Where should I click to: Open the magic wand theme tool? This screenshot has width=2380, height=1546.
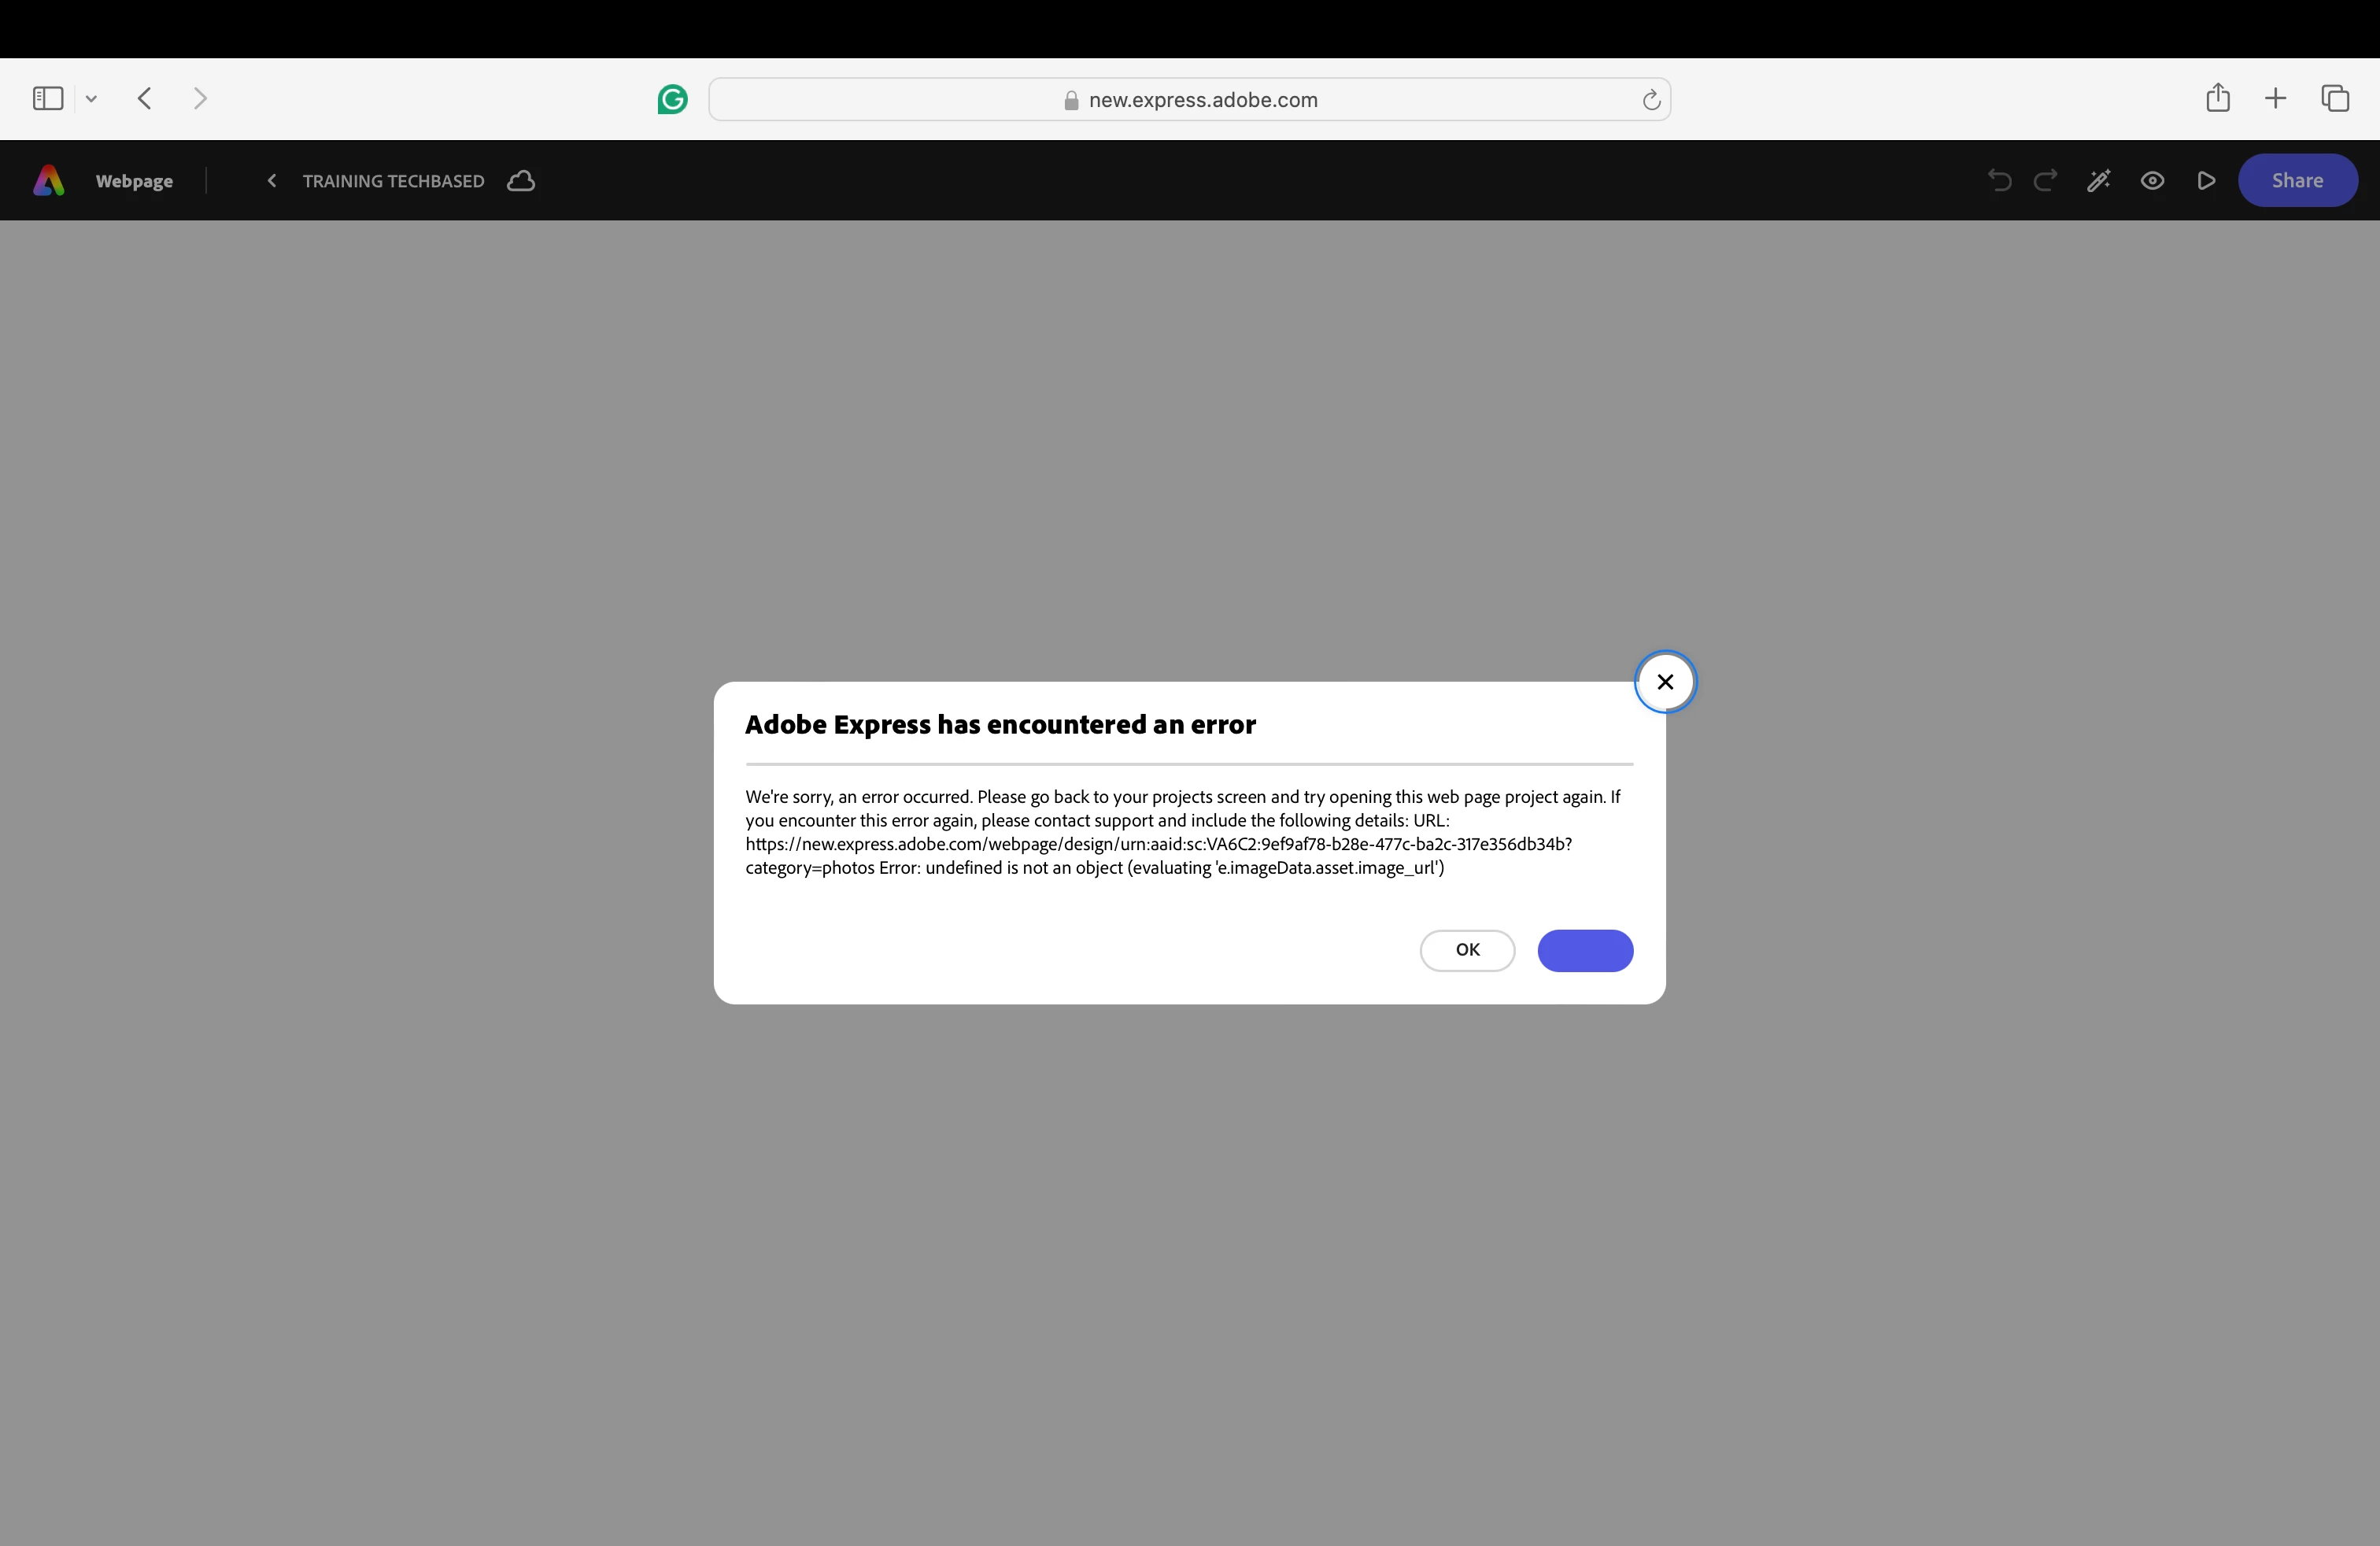coord(2098,181)
